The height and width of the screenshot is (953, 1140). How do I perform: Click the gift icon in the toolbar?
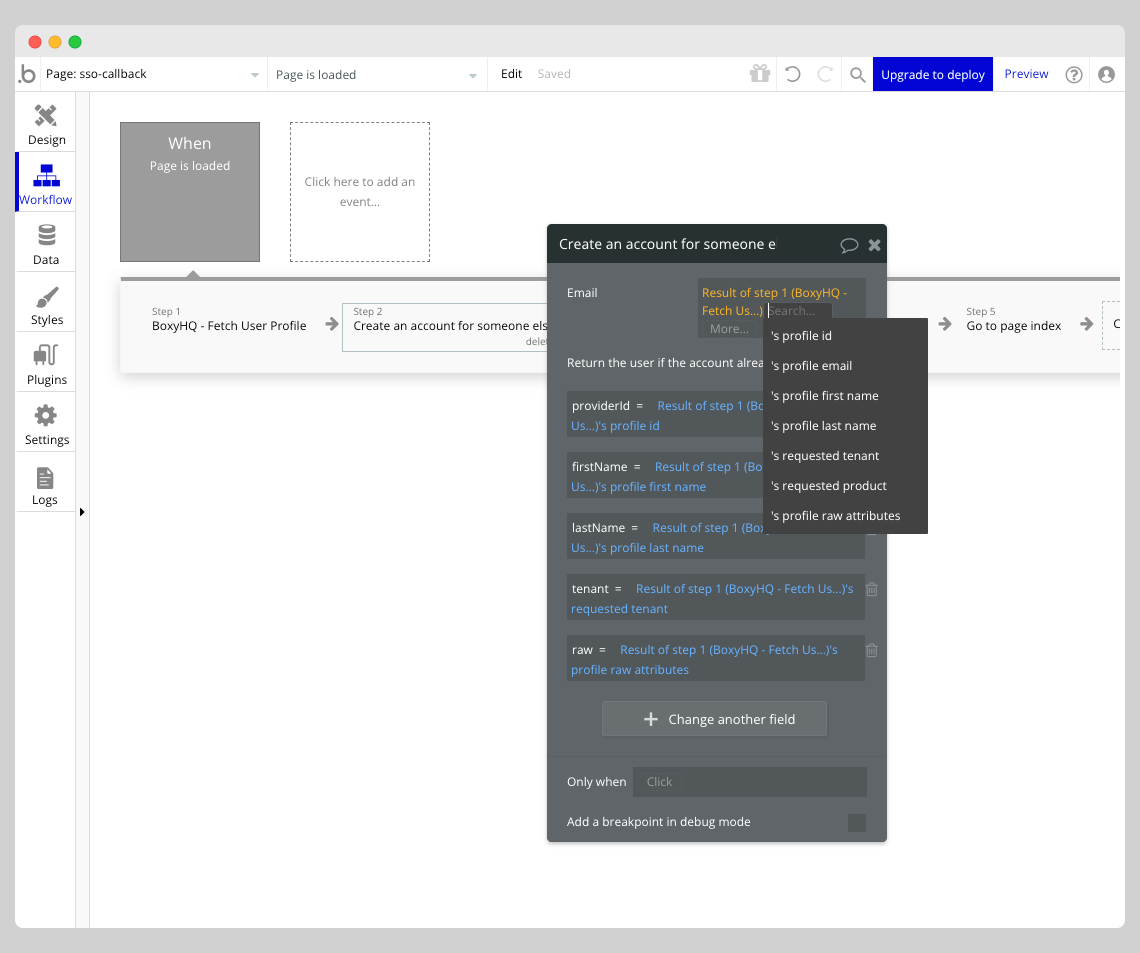pos(760,73)
